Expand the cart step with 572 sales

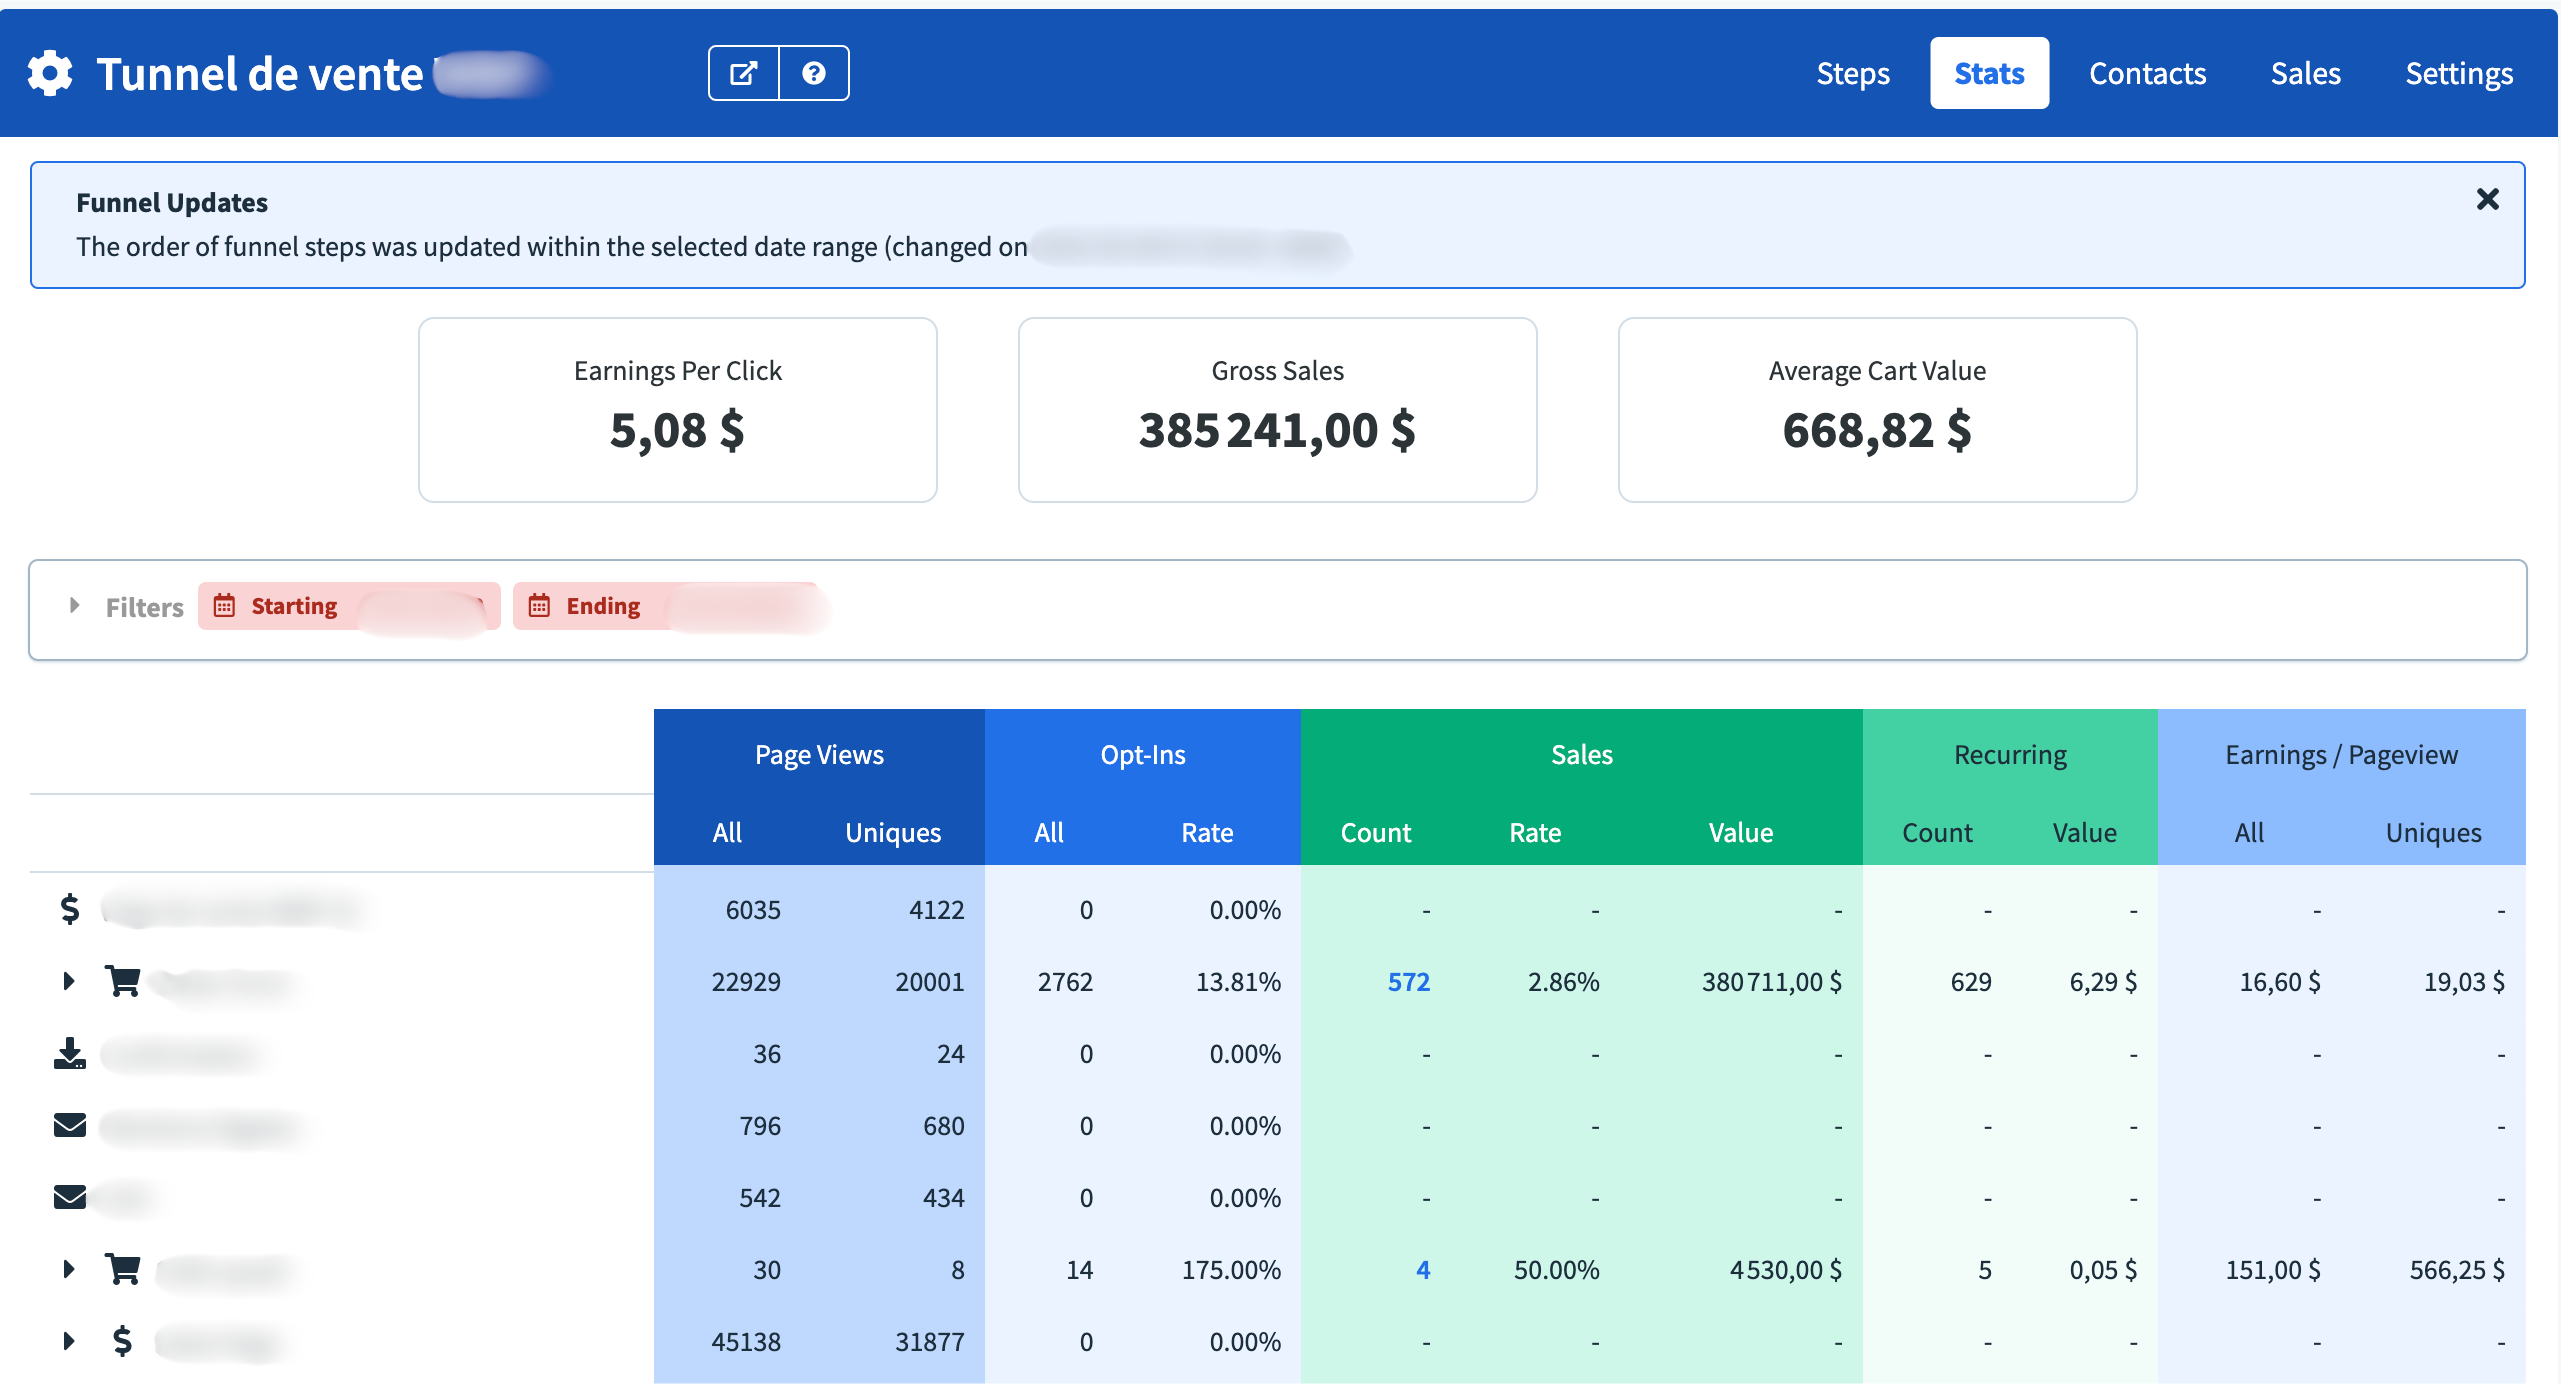click(69, 981)
